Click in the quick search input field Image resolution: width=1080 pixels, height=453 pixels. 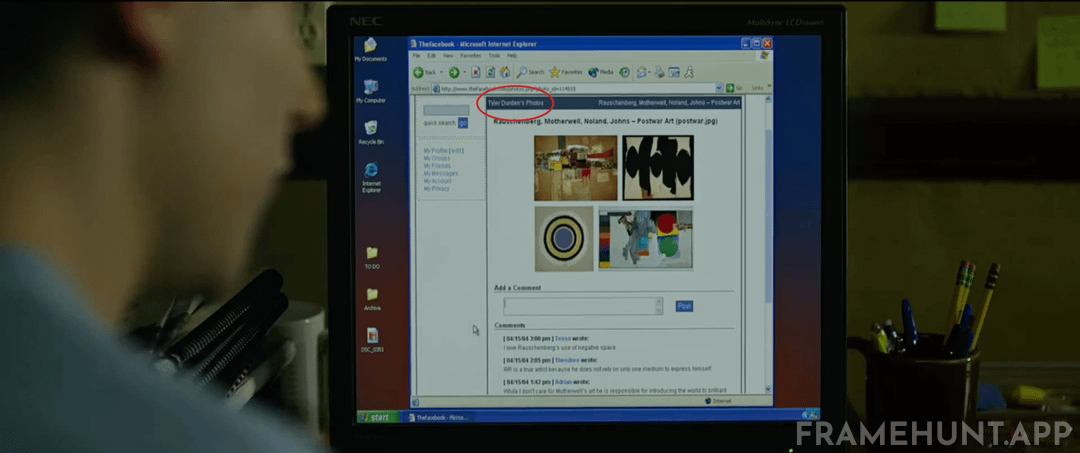pos(446,110)
